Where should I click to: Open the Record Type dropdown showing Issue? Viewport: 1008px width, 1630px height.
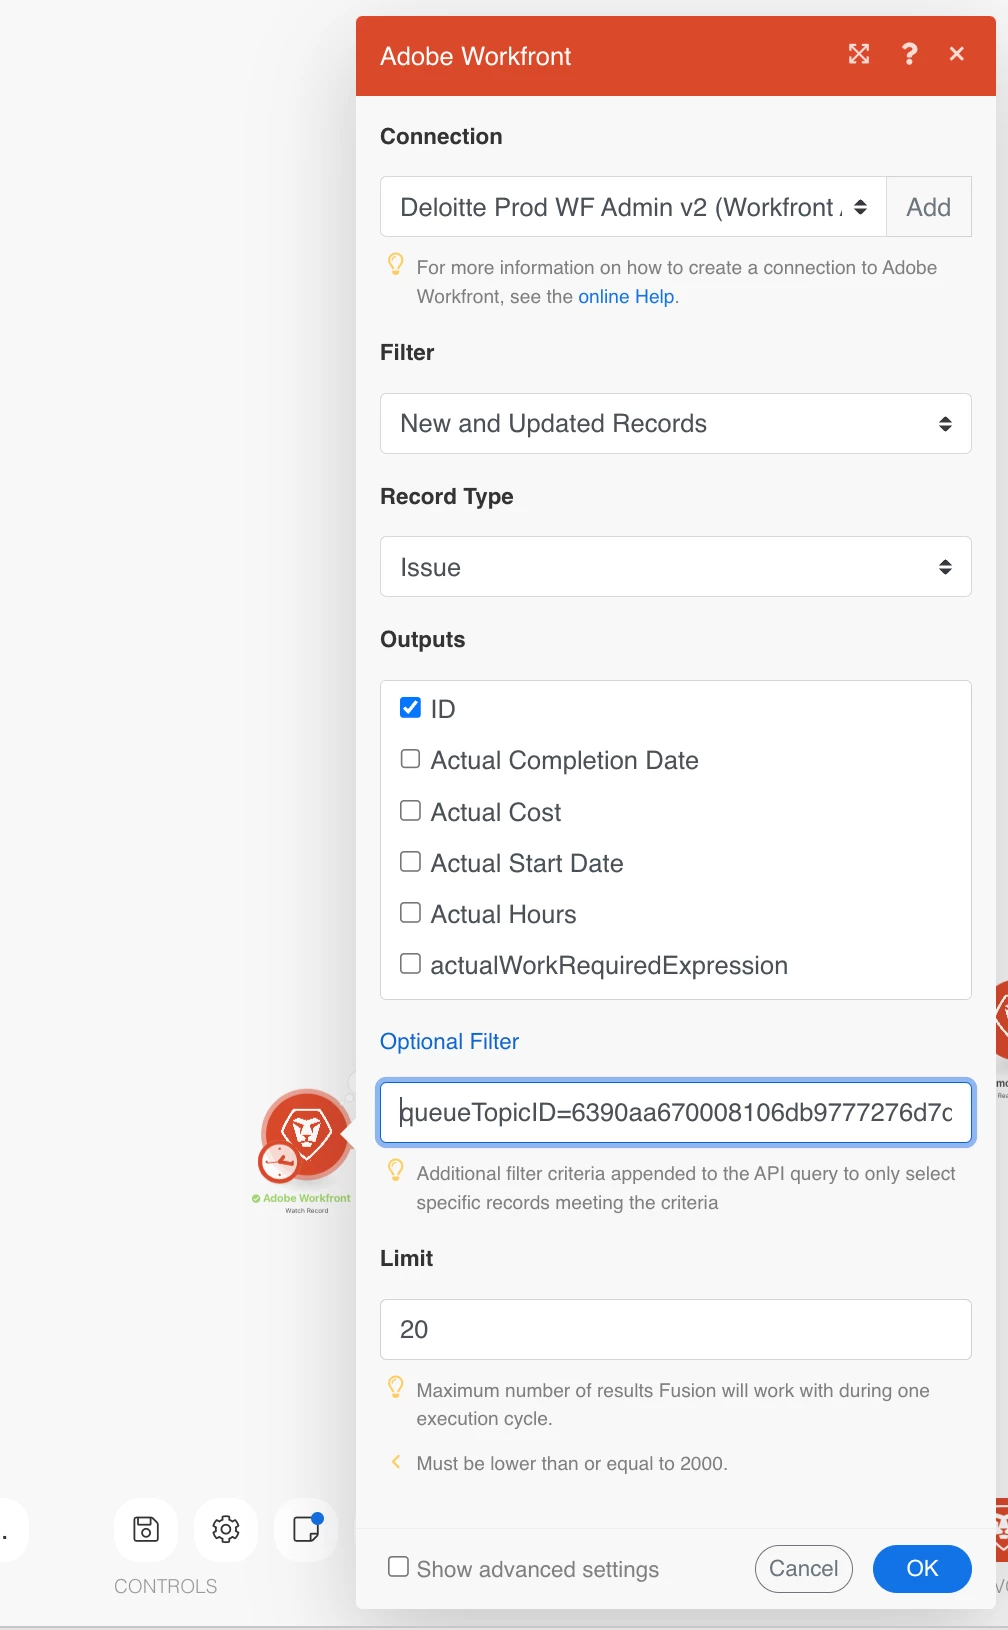point(676,567)
